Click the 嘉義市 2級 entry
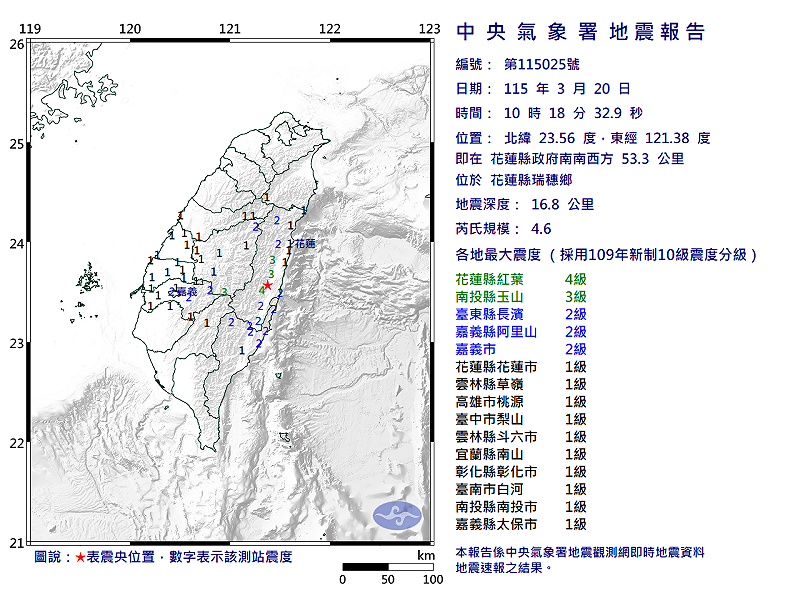 pyautogui.click(x=520, y=349)
